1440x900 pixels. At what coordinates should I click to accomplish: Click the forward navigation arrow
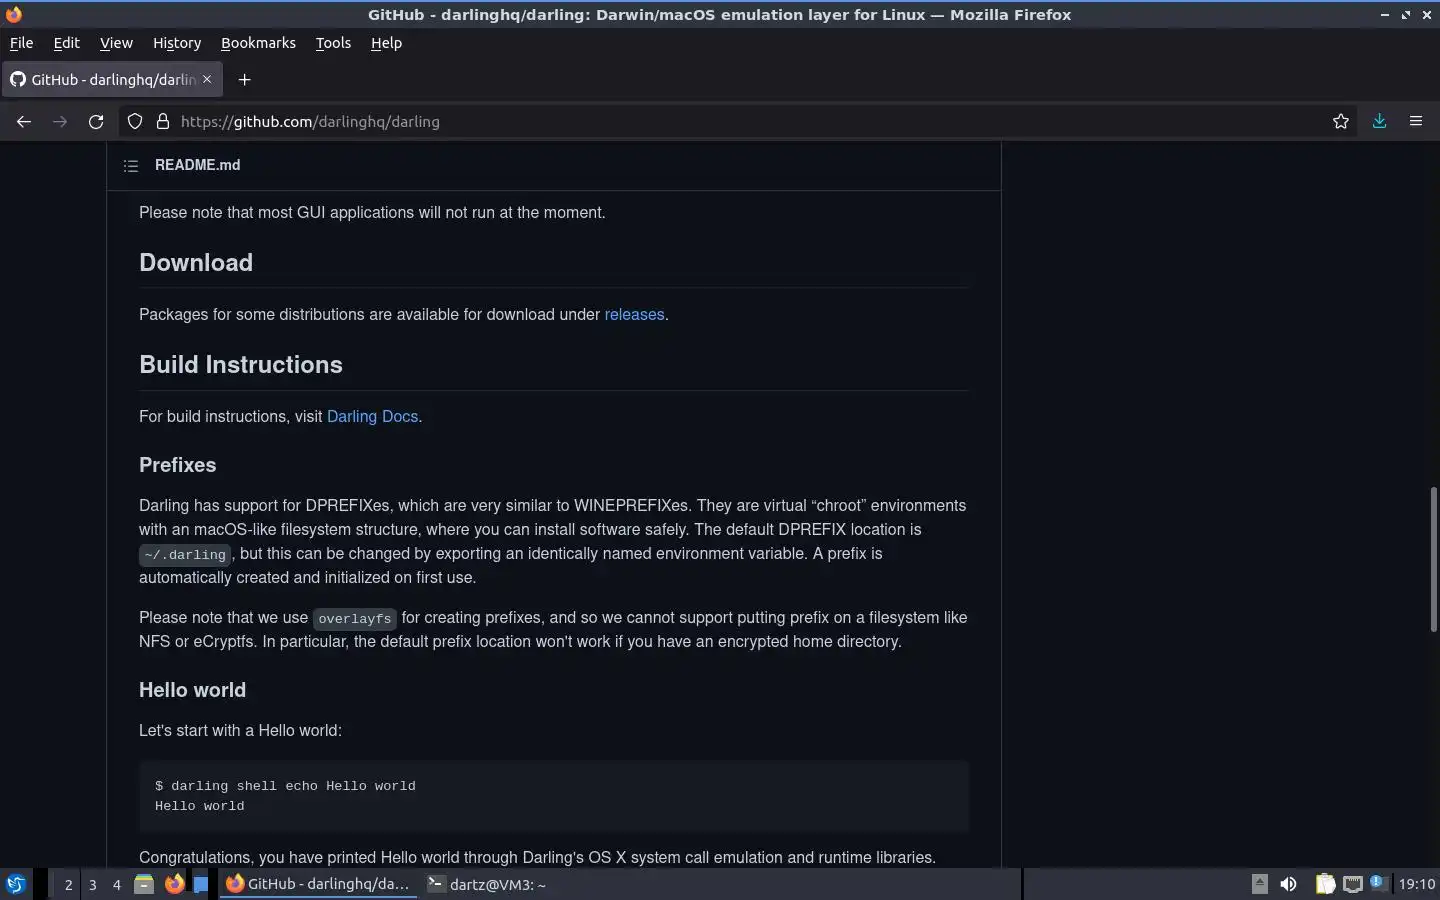(x=60, y=121)
